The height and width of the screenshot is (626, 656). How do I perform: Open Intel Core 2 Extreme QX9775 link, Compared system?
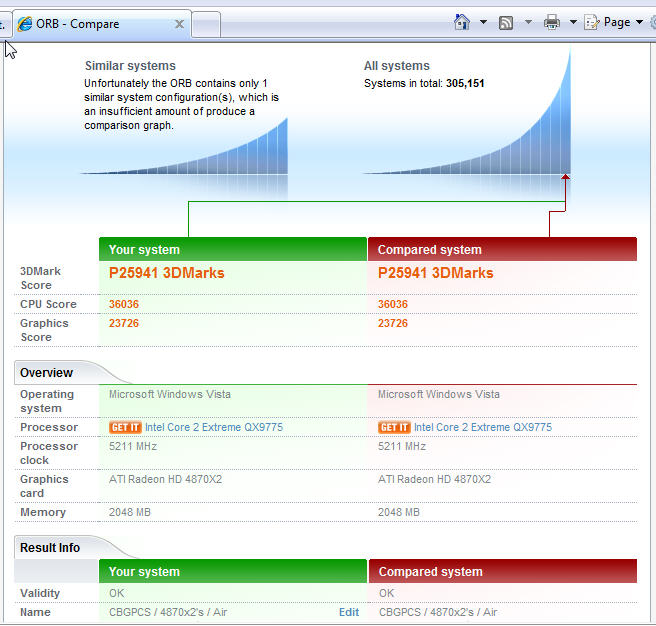(483, 427)
